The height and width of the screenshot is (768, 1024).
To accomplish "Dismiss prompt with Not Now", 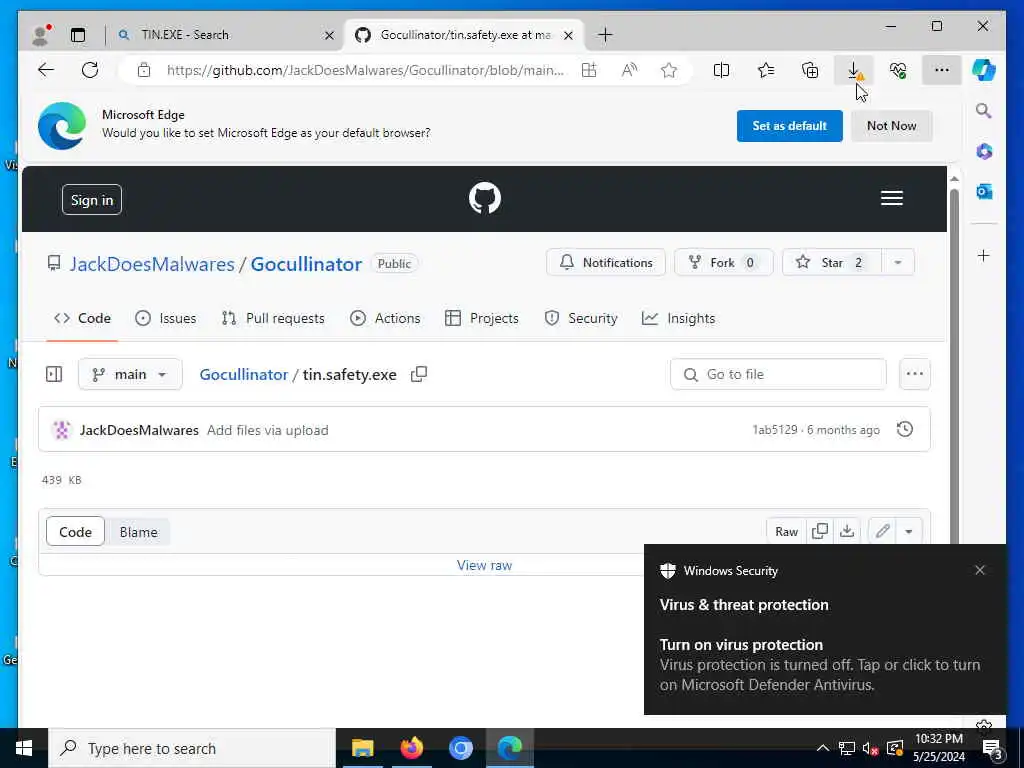I will pos(891,126).
